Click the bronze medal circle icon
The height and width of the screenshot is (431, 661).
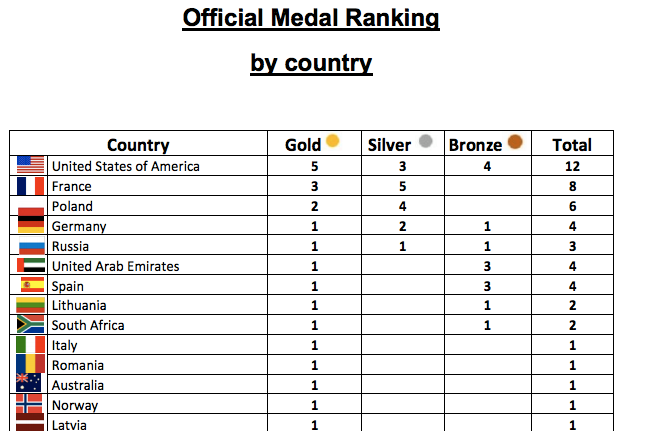click(516, 143)
